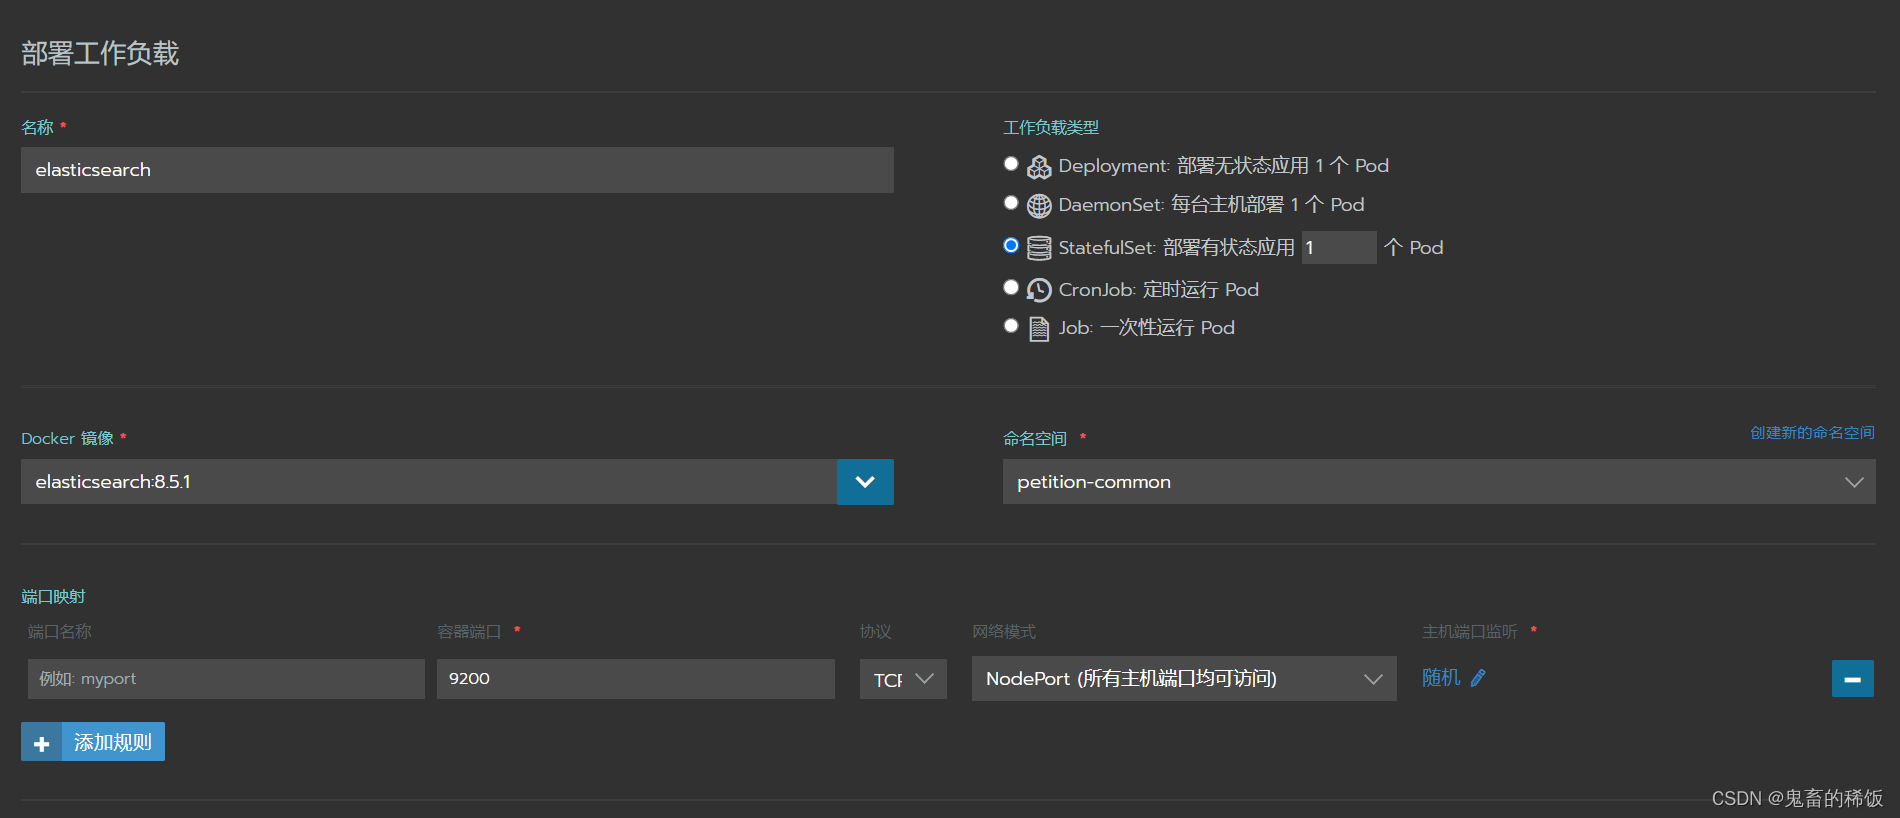The image size is (1900, 818).
Task: Select the CronJob radio button
Action: coord(1011,287)
